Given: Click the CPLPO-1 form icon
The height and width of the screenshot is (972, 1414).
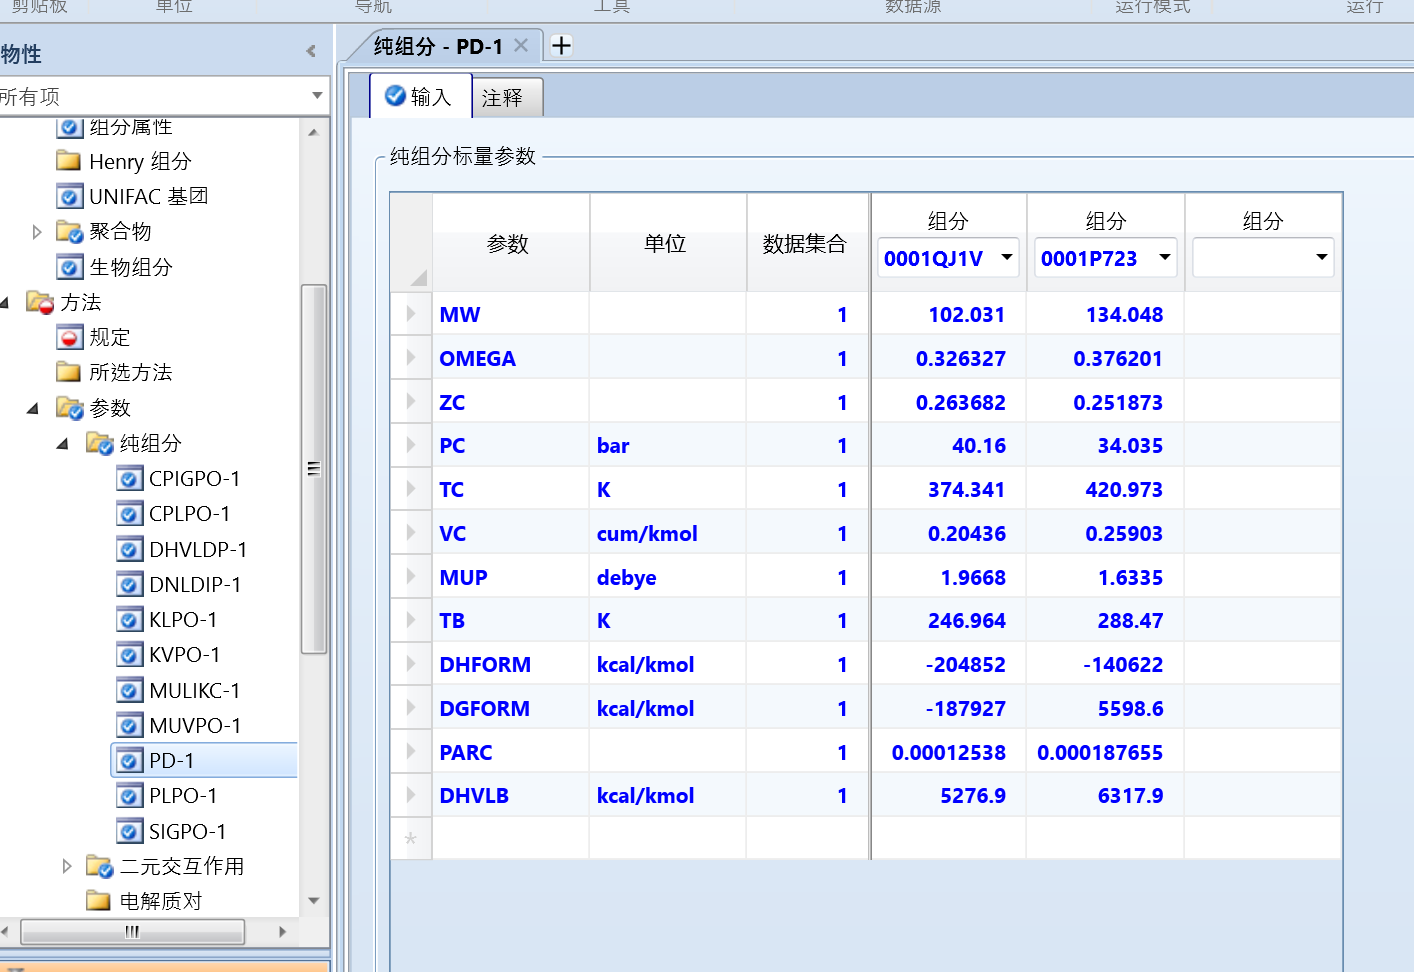Looking at the screenshot, I should 129,514.
